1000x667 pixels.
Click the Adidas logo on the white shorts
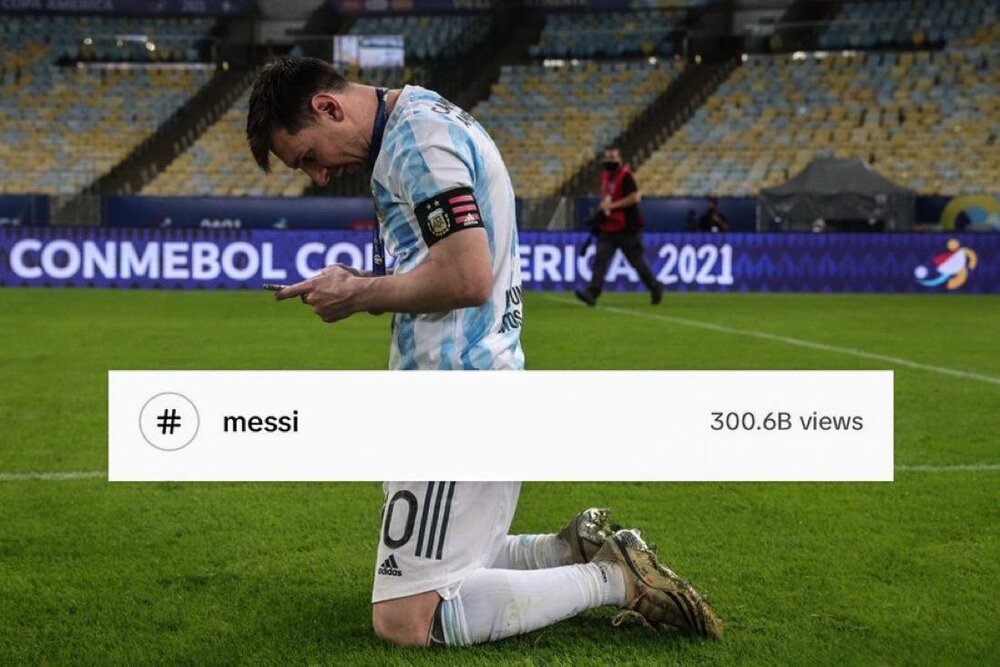point(390,566)
